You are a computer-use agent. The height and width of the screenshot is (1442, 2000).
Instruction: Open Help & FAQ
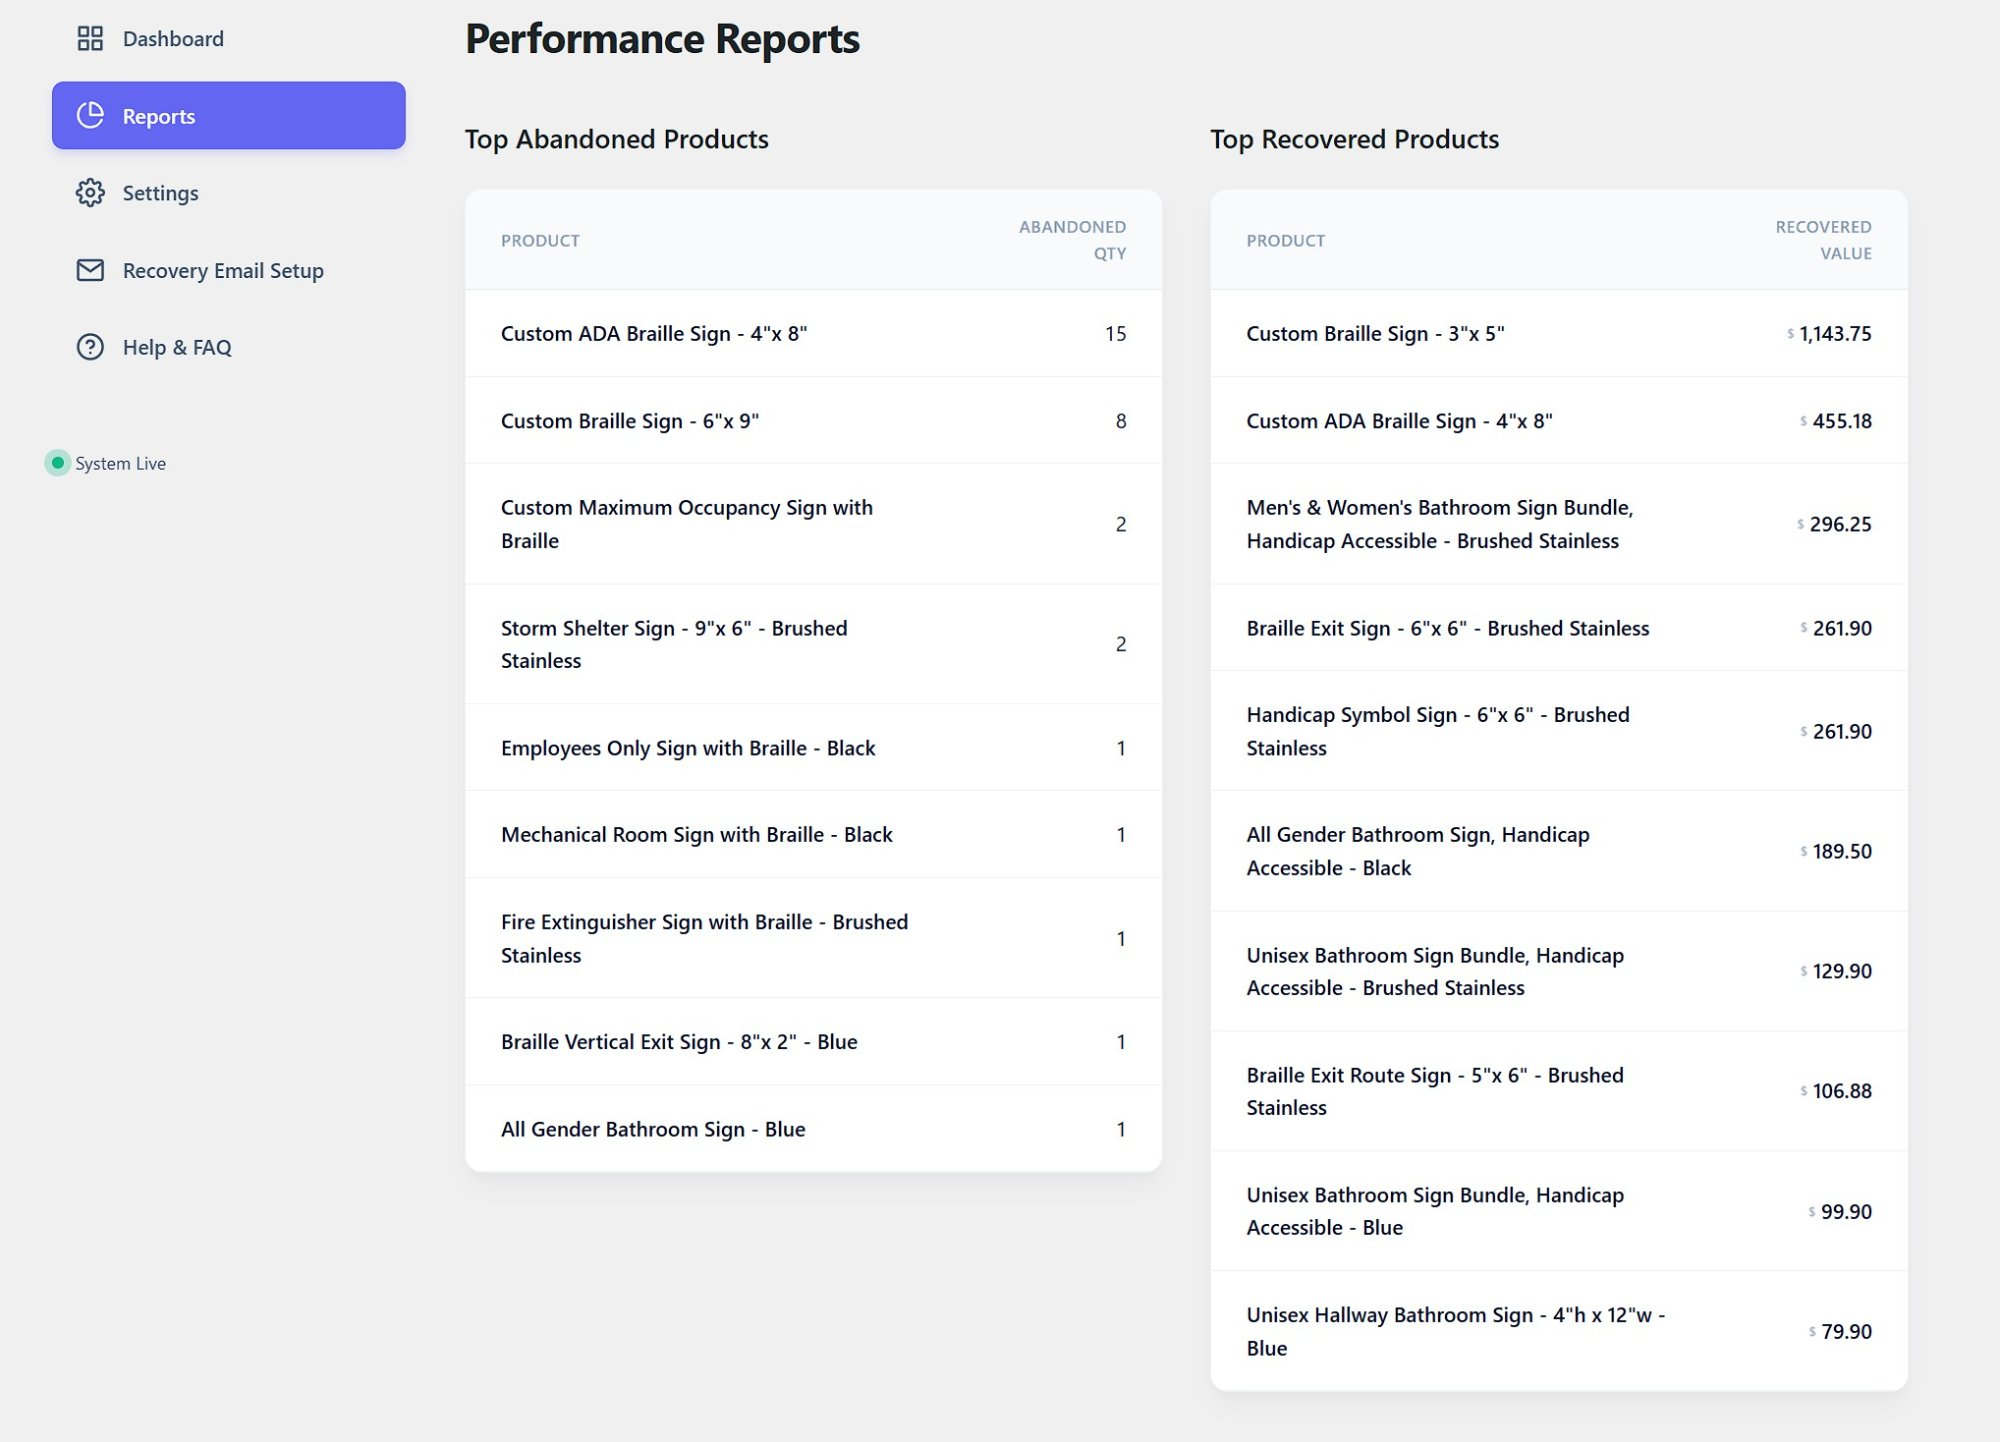click(x=177, y=347)
